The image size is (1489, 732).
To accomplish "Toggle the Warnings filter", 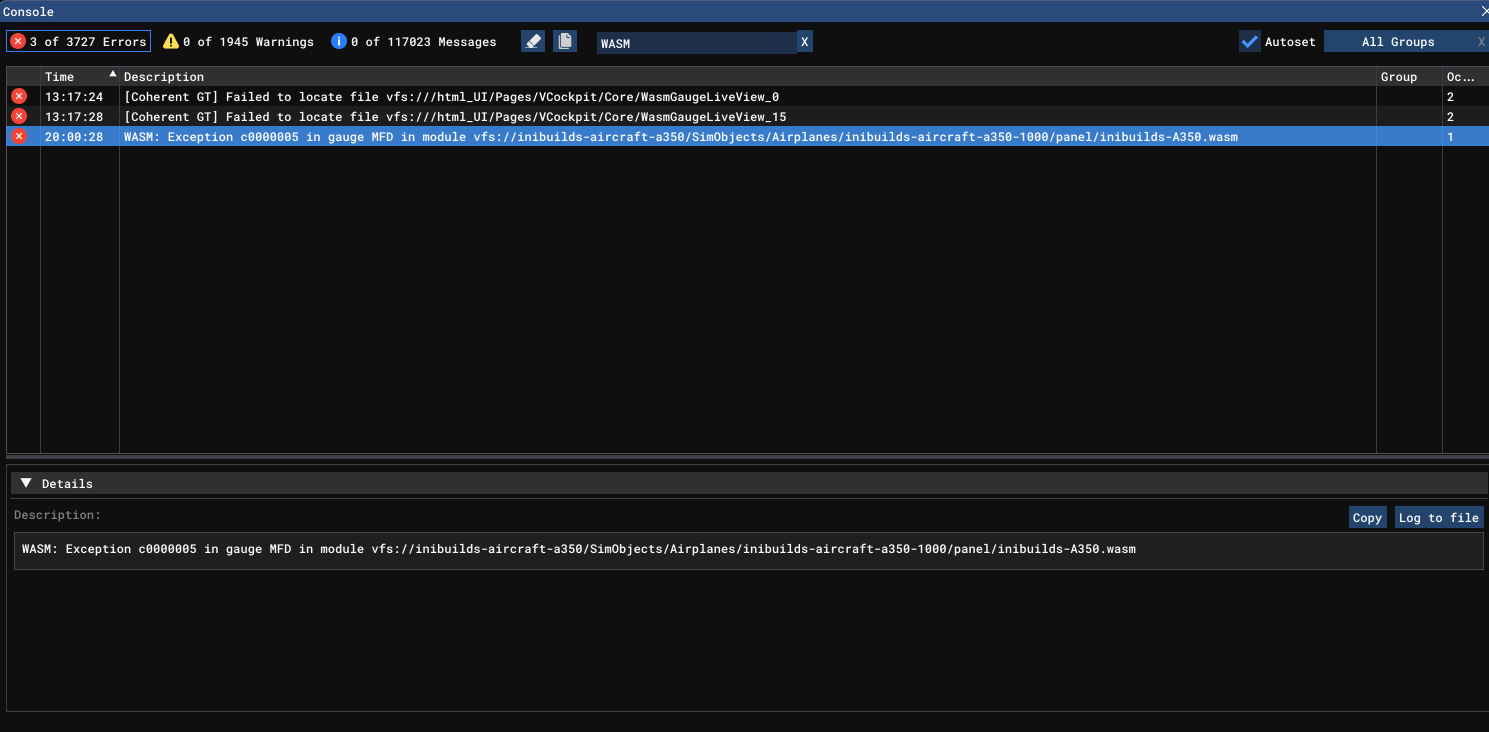I will 238,41.
